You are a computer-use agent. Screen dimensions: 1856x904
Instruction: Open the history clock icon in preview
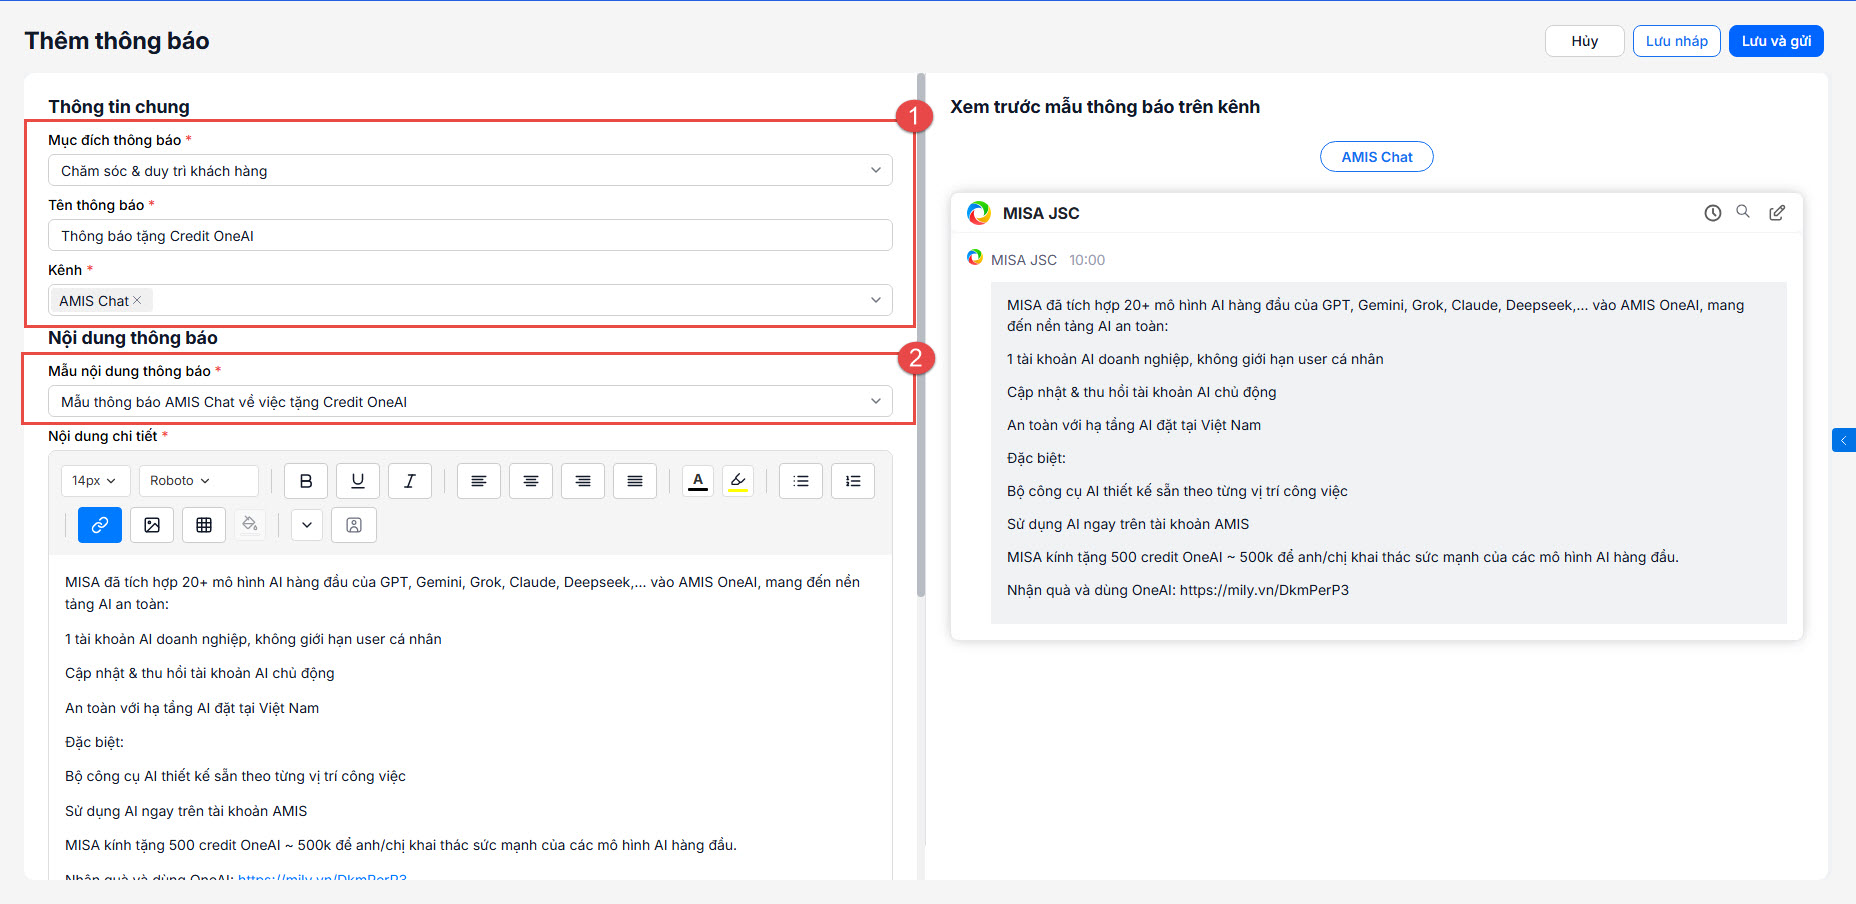pyautogui.click(x=1713, y=213)
